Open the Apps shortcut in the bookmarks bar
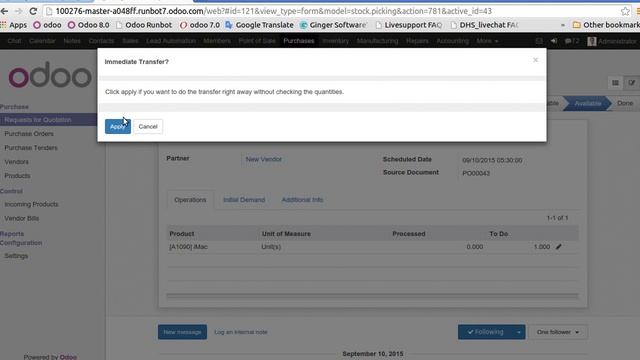 tap(13, 25)
